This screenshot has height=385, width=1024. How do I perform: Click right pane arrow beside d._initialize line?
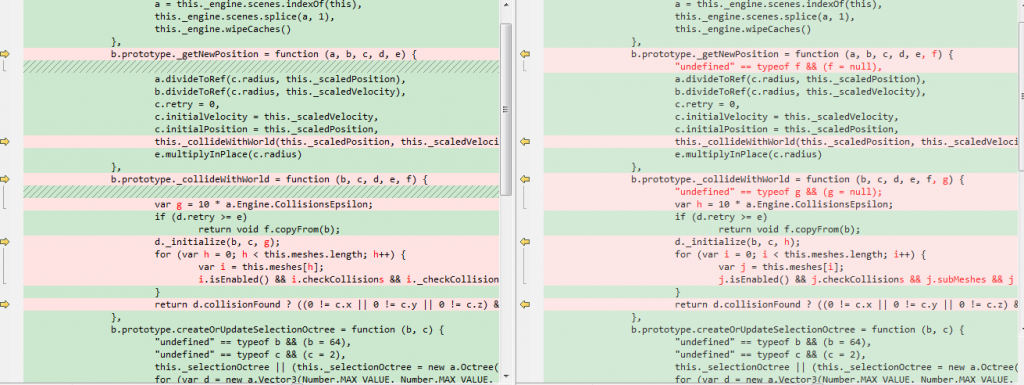(524, 242)
